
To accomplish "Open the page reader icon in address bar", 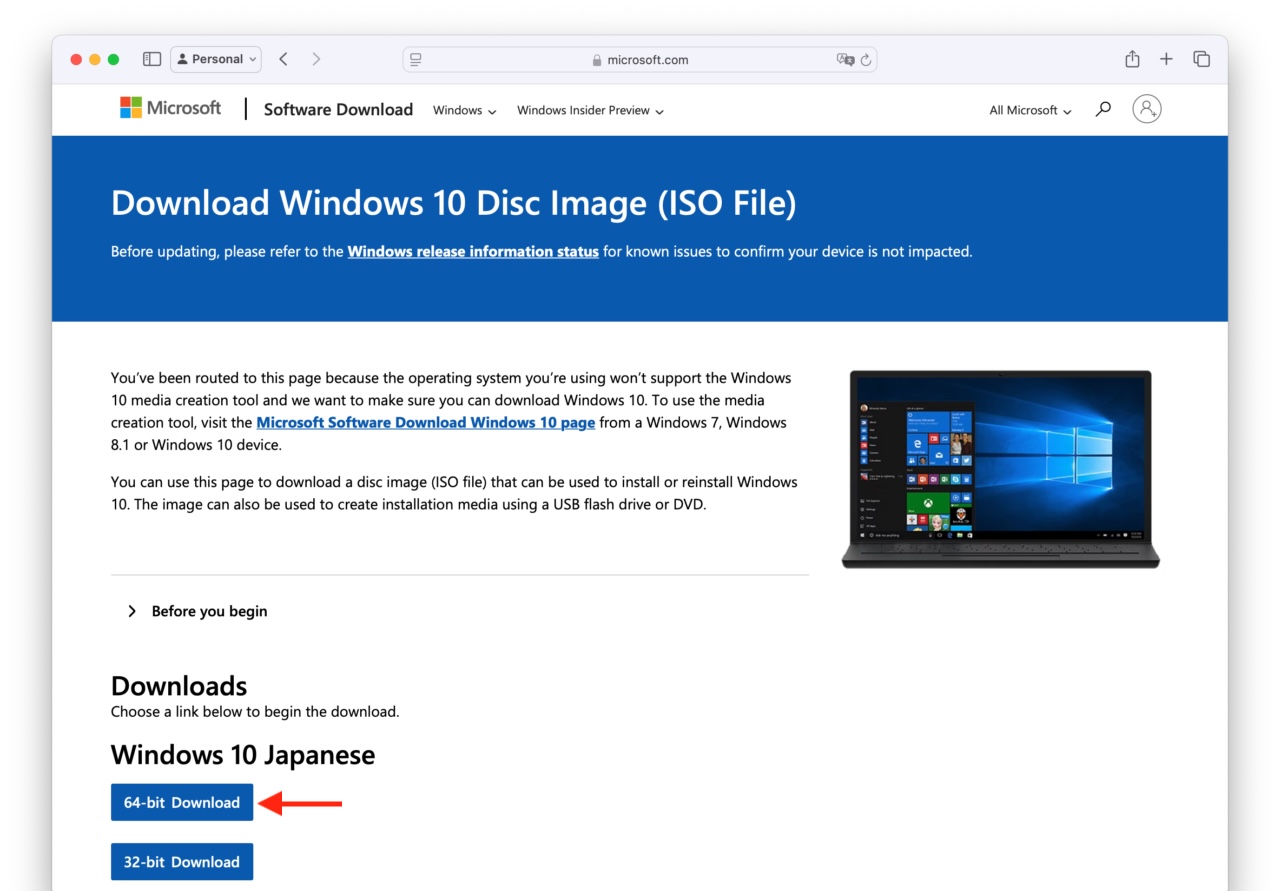I will click(416, 60).
